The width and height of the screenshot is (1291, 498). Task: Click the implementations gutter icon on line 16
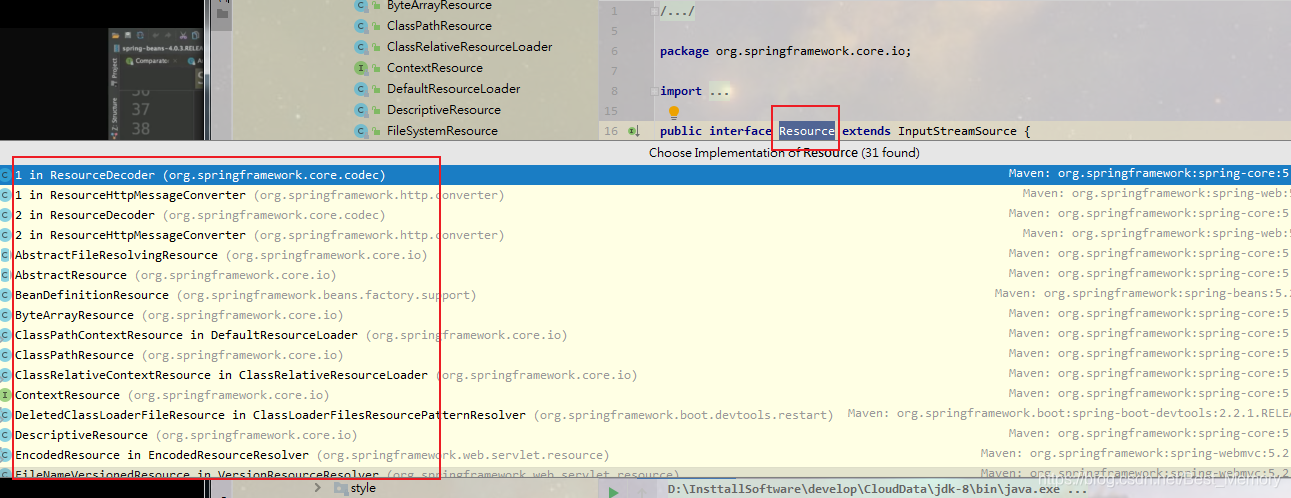pyautogui.click(x=633, y=131)
